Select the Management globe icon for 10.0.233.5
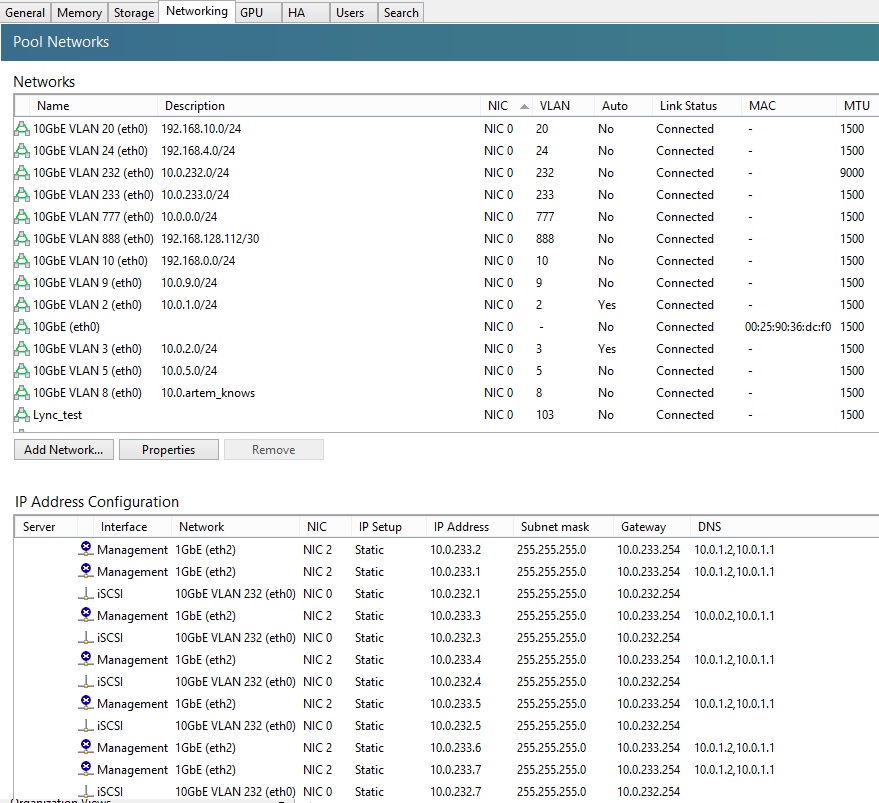The height and width of the screenshot is (803, 879). tap(85, 703)
